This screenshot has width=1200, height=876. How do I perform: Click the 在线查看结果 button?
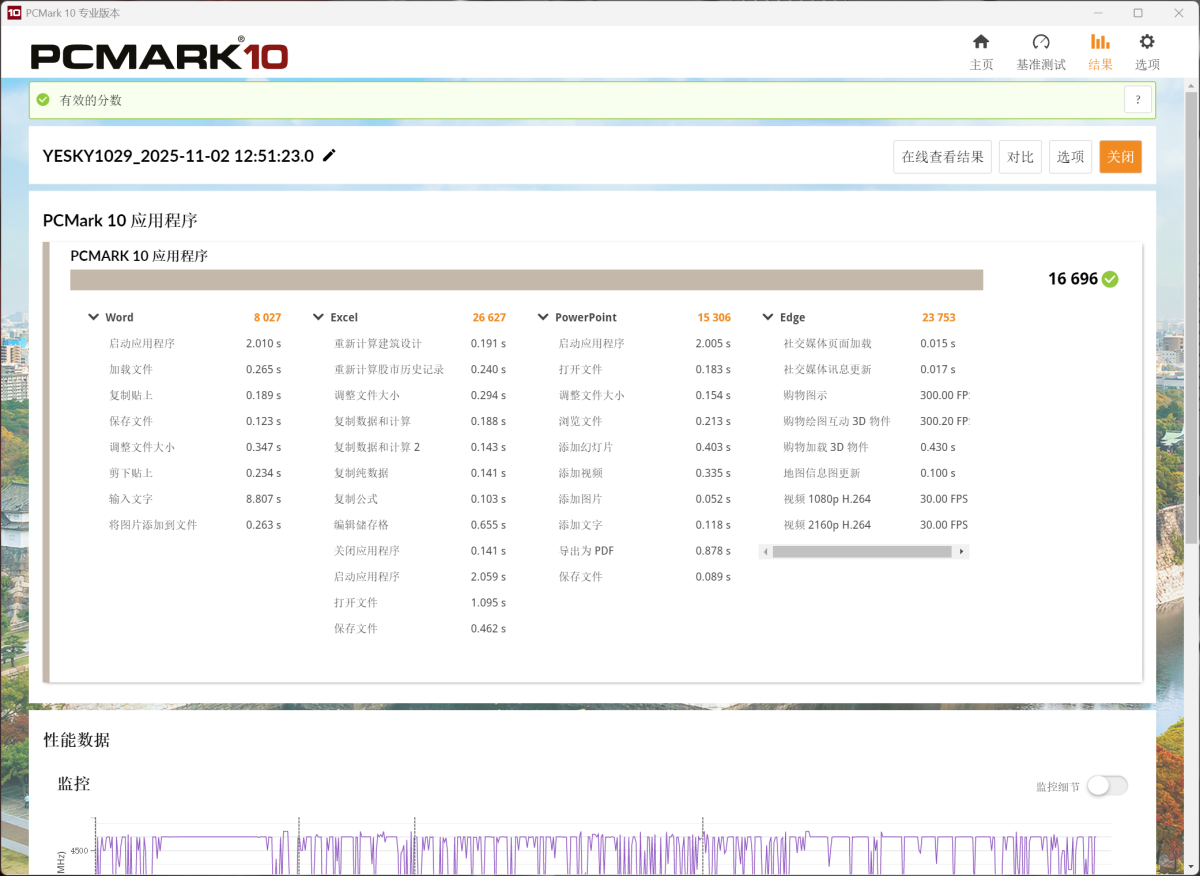942,157
